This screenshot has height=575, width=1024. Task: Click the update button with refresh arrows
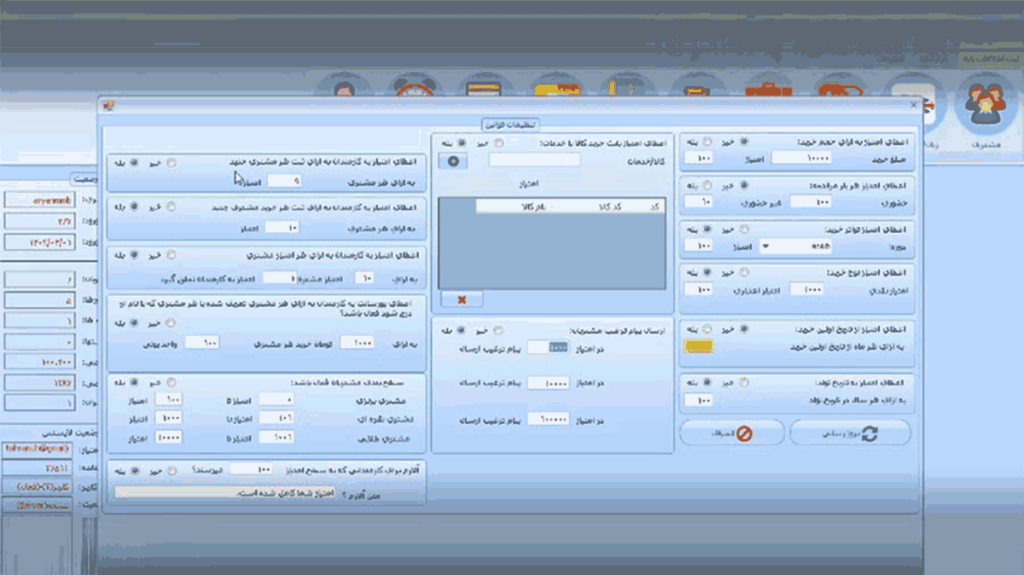(850, 432)
